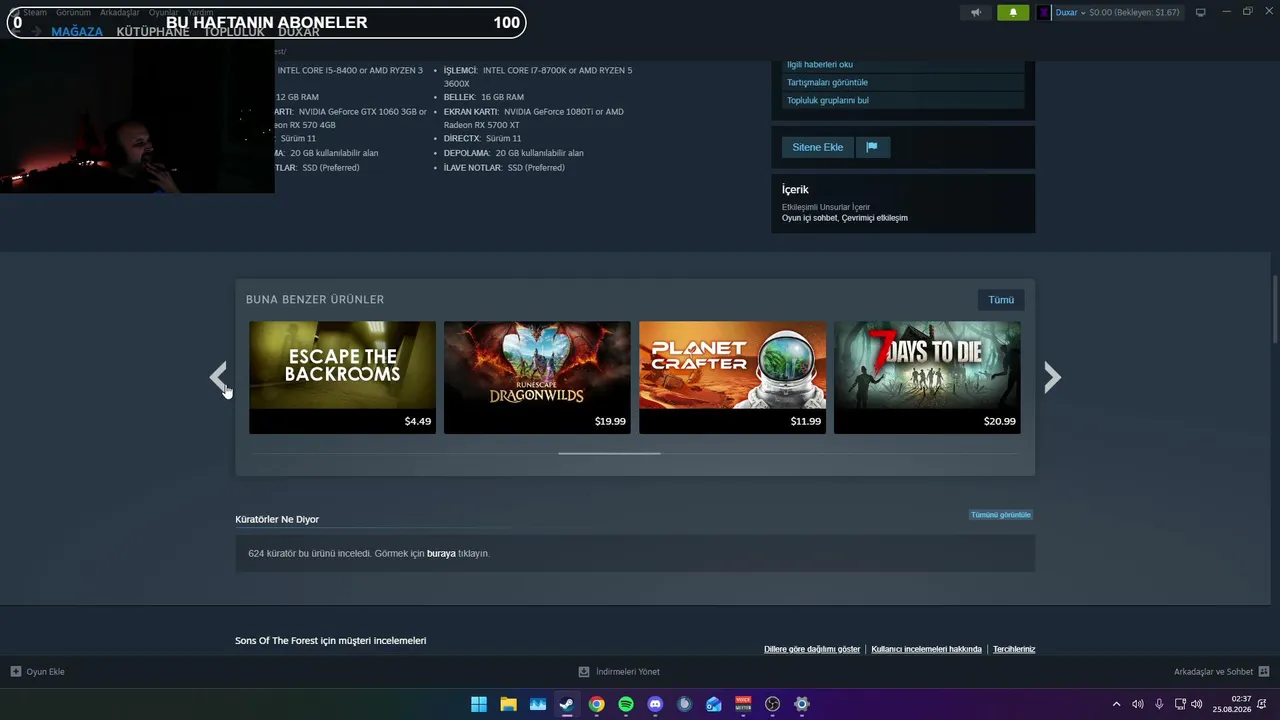Click the Tümü button for similar products
Viewport: 1280px width, 720px height.
(1001, 300)
